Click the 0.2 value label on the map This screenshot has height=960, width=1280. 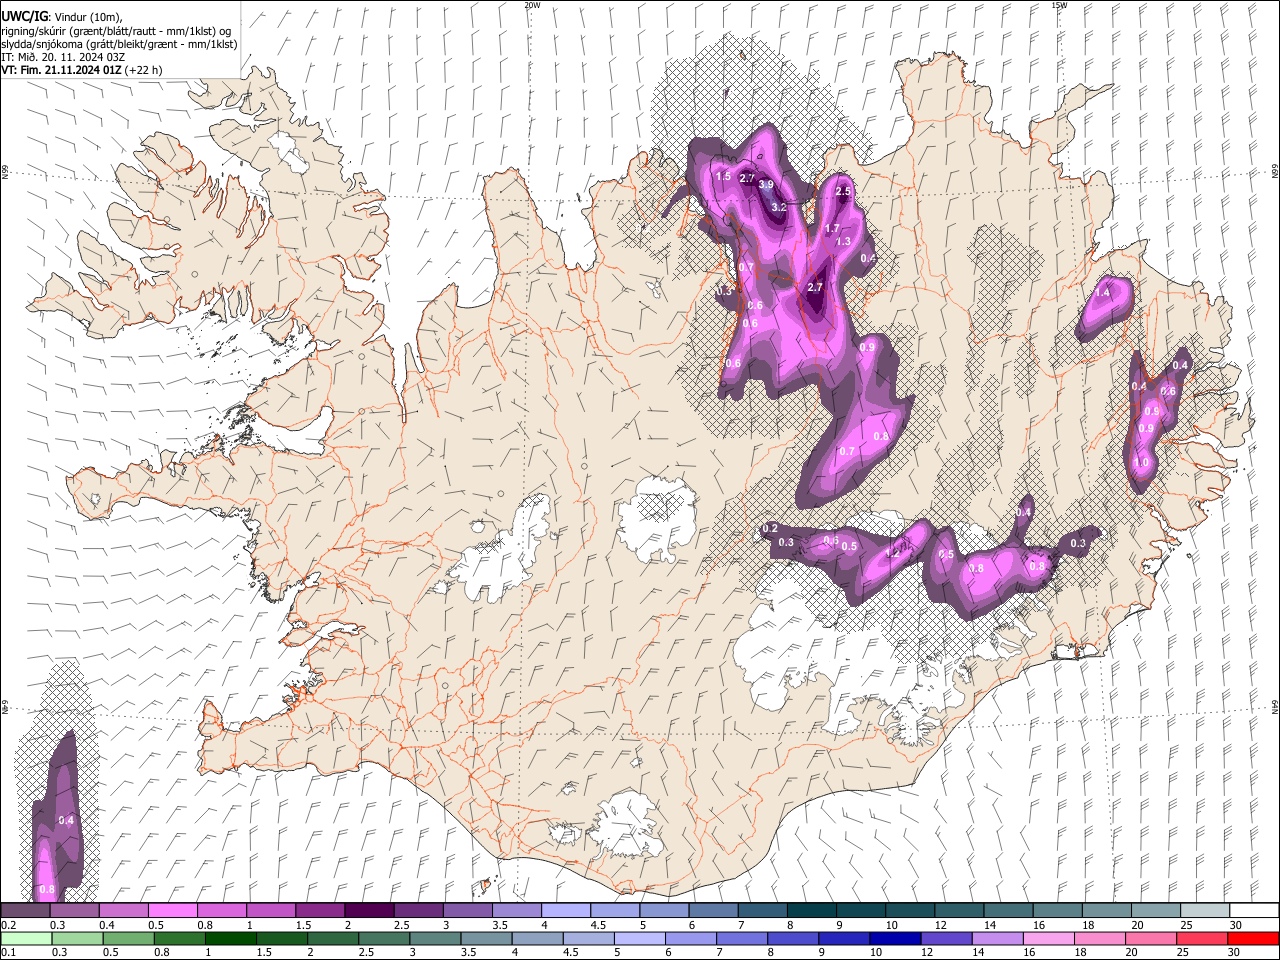point(770,528)
